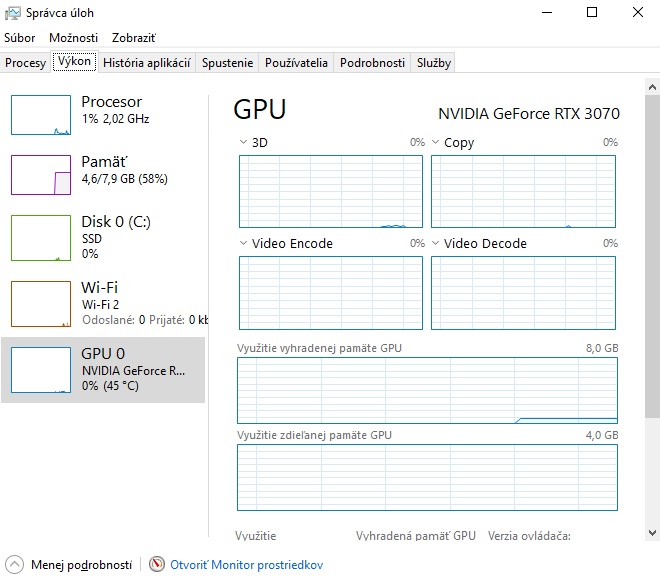The width and height of the screenshot is (660, 581).
Task: Switch to the Služby tab
Action: 434,63
